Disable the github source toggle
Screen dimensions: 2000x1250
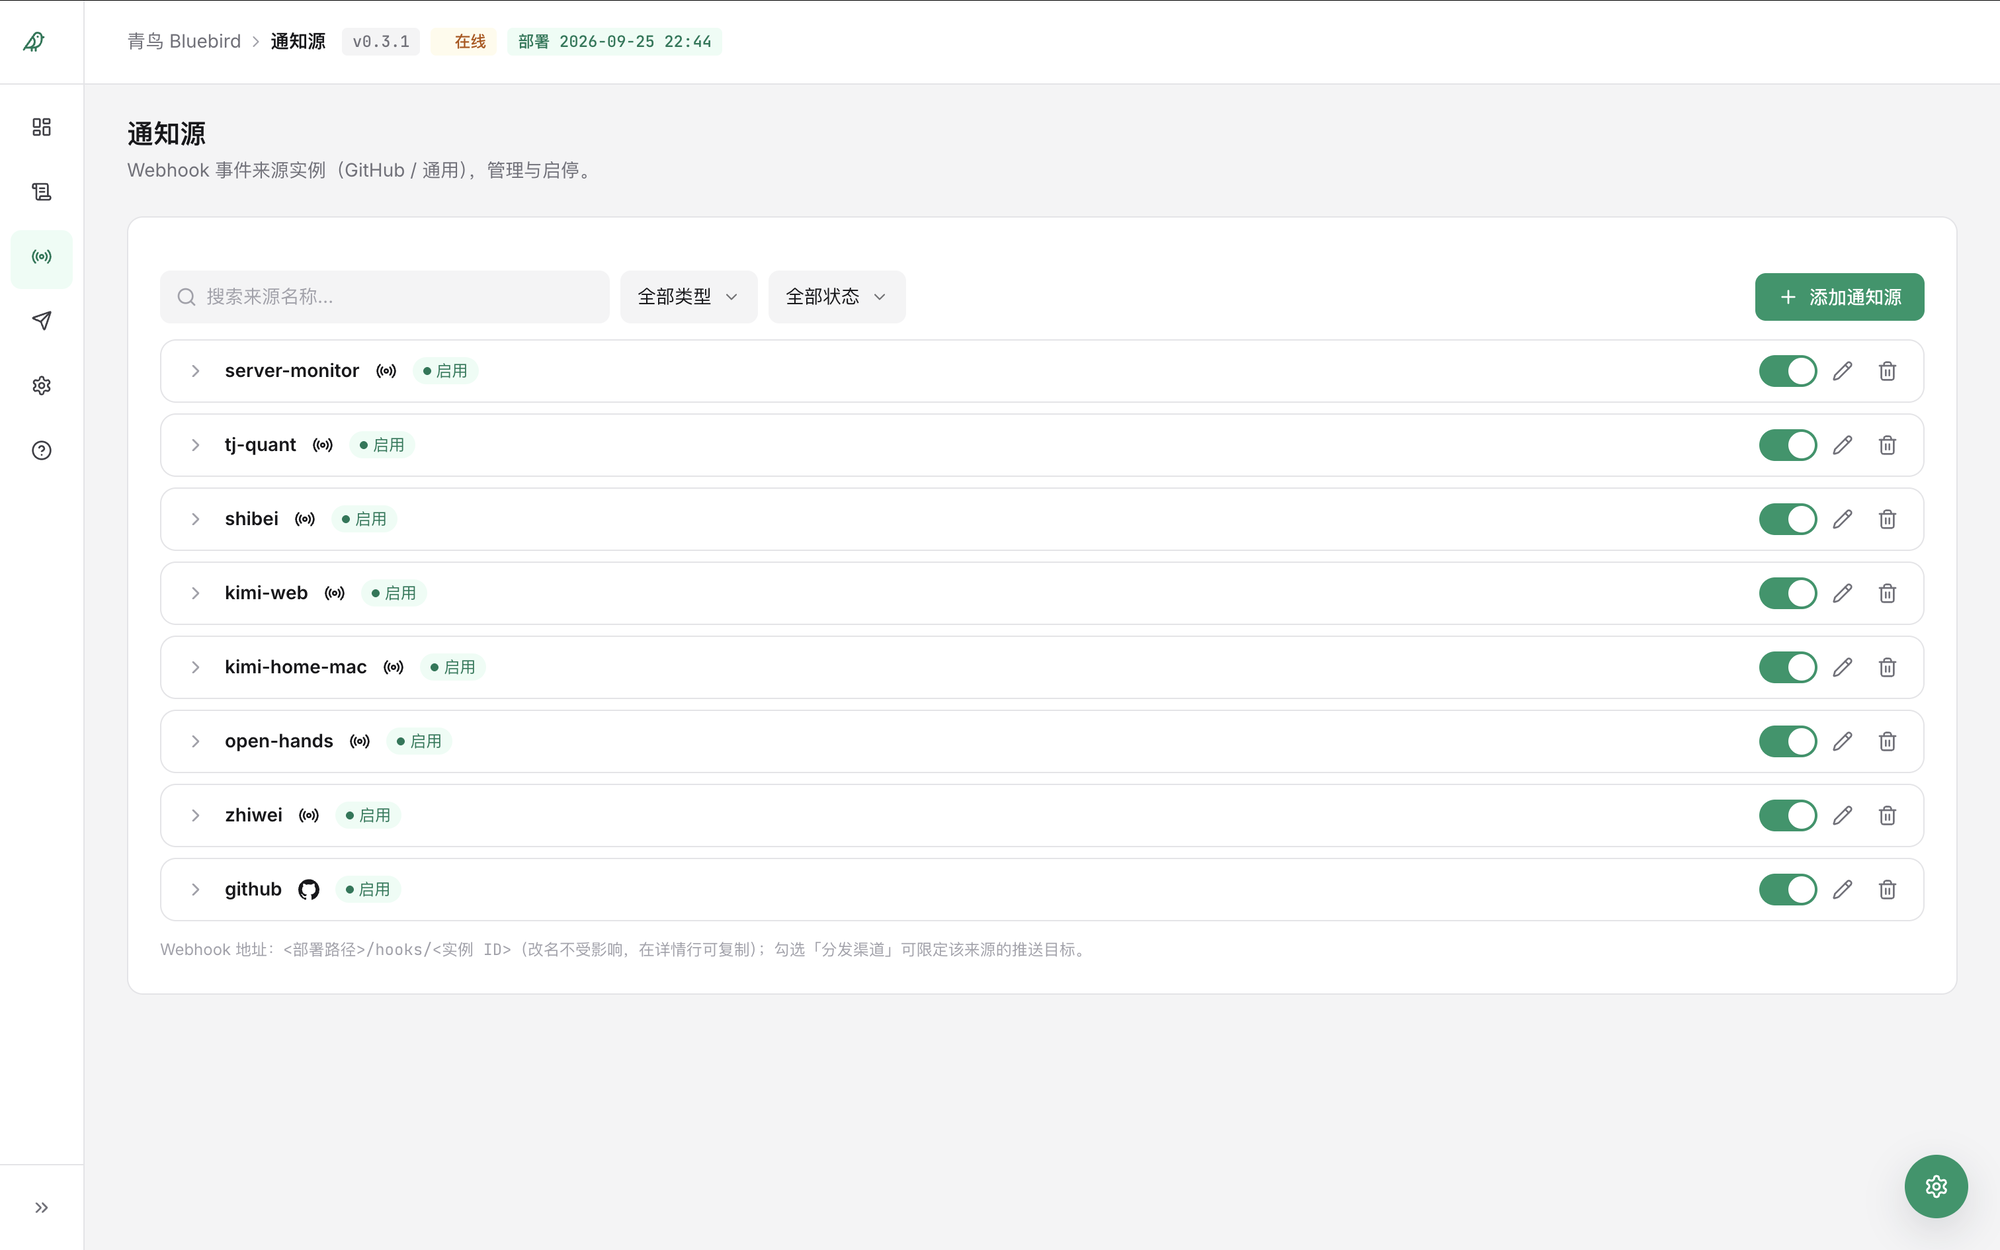click(1788, 889)
